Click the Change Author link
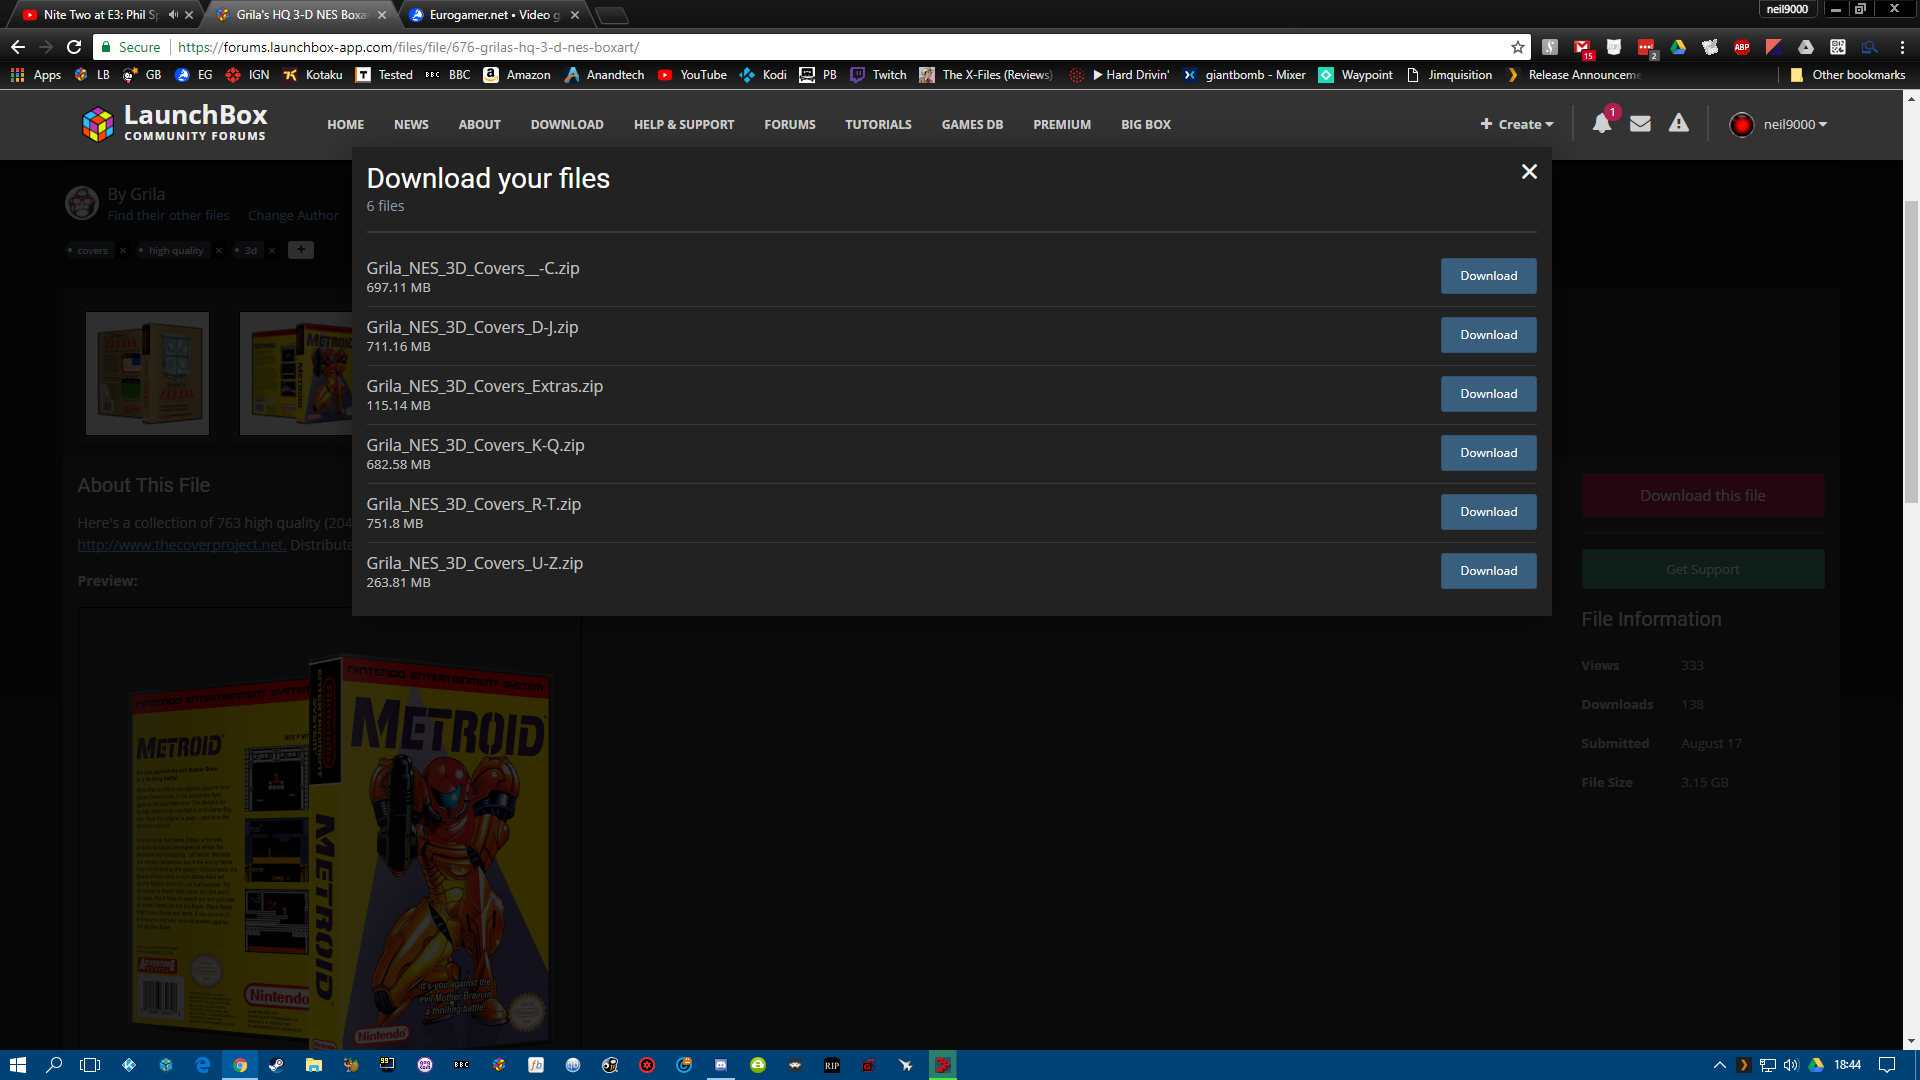The image size is (1920, 1080). coord(293,216)
